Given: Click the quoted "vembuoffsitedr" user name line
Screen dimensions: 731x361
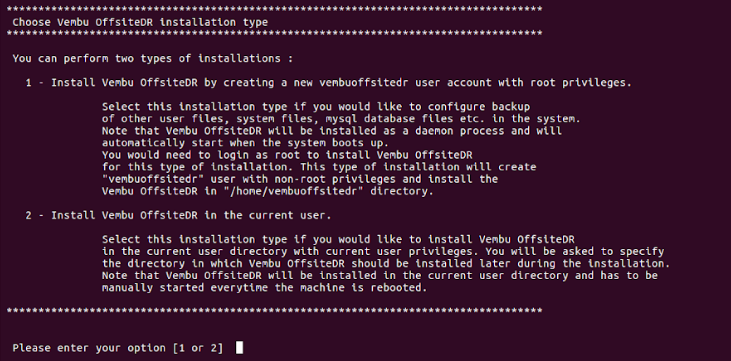Looking at the screenshot, I should pos(300,179).
